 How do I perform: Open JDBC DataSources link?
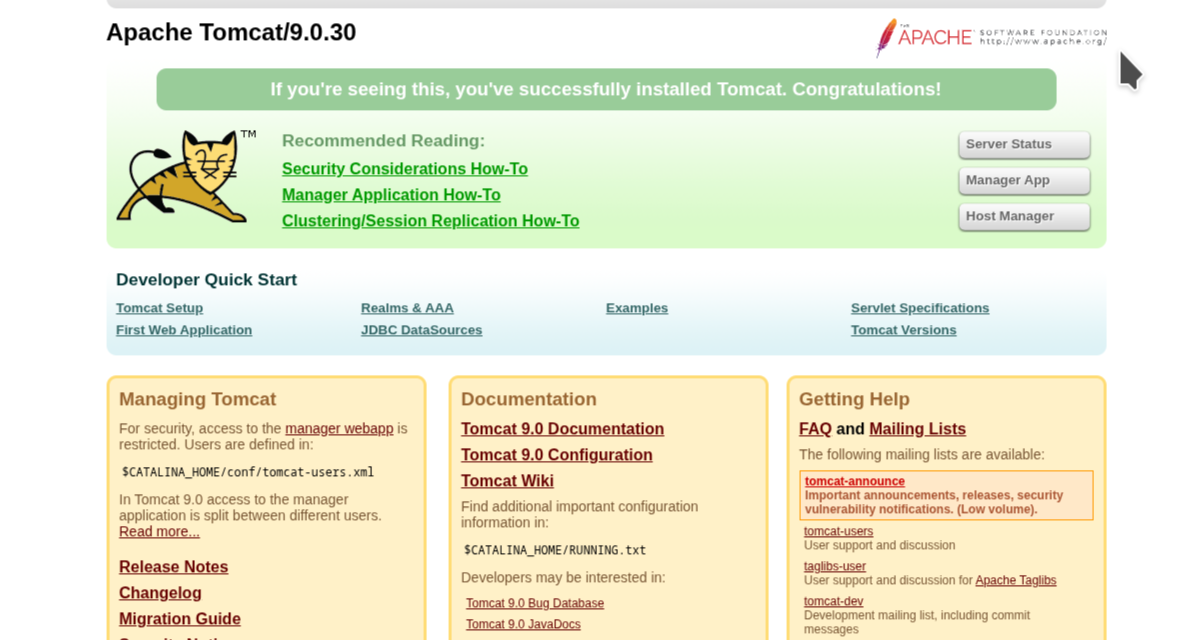click(x=421, y=330)
